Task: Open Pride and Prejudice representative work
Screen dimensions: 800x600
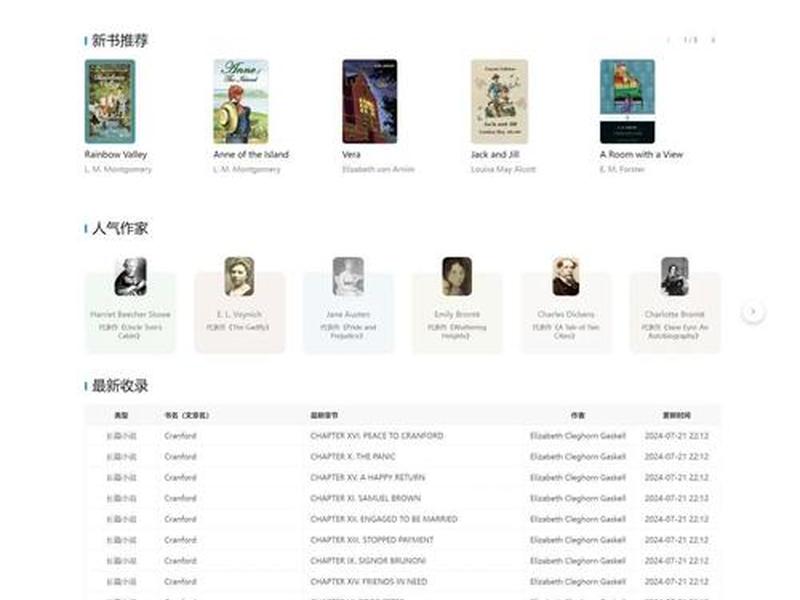Action: point(348,331)
